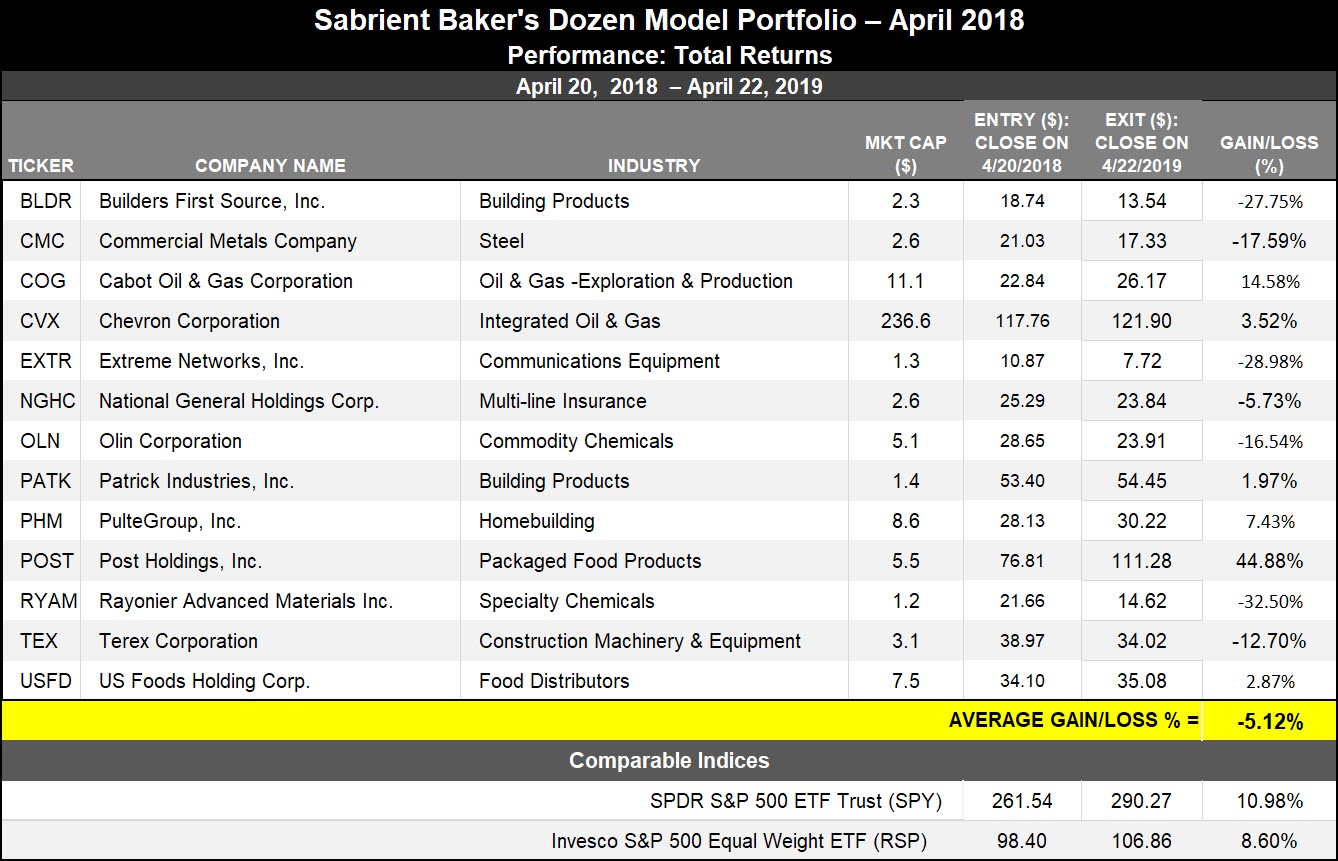Select the CMC ticker cell
The height and width of the screenshot is (861, 1338).
click(x=42, y=241)
